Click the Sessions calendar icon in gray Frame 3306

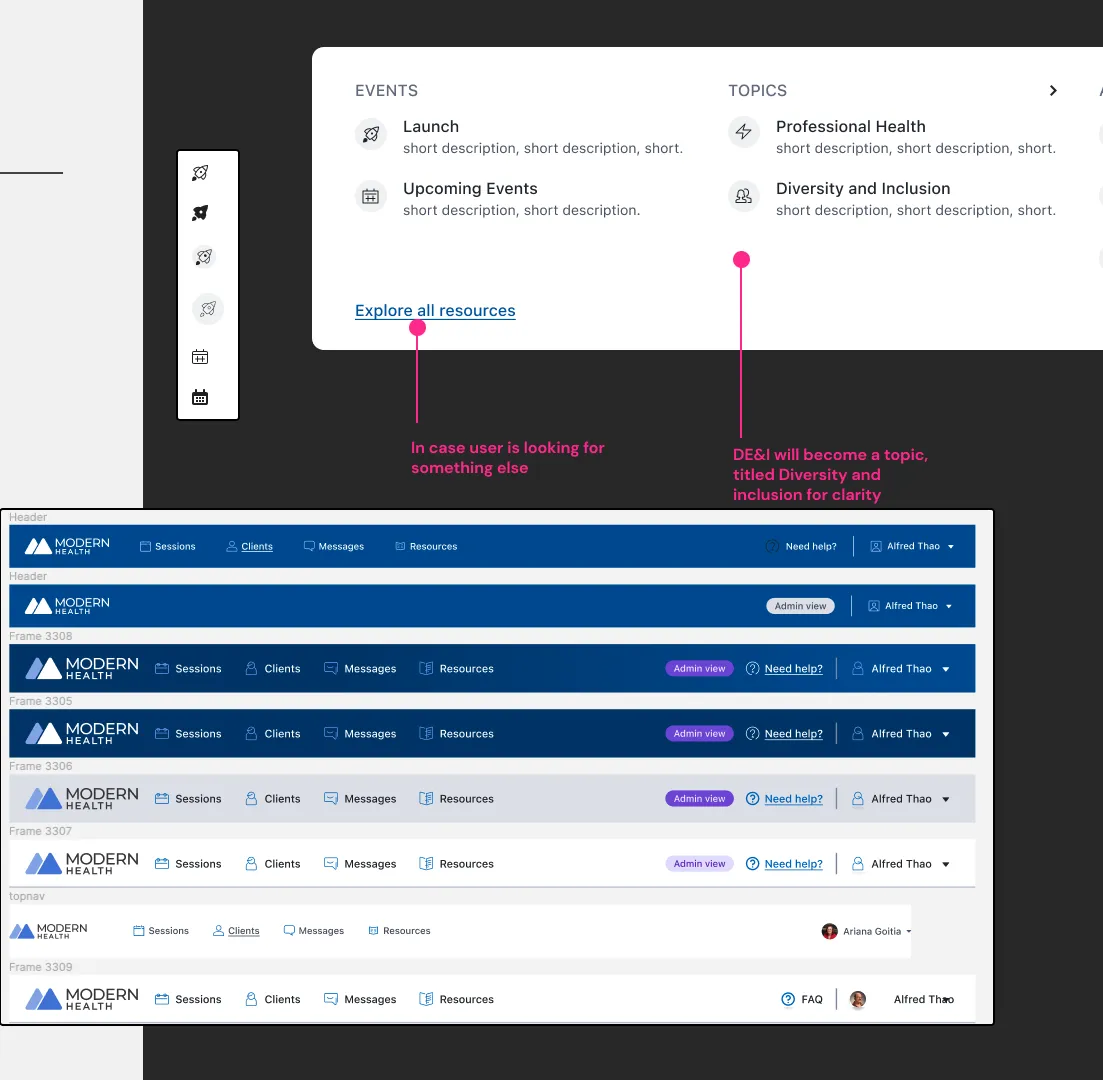click(162, 799)
